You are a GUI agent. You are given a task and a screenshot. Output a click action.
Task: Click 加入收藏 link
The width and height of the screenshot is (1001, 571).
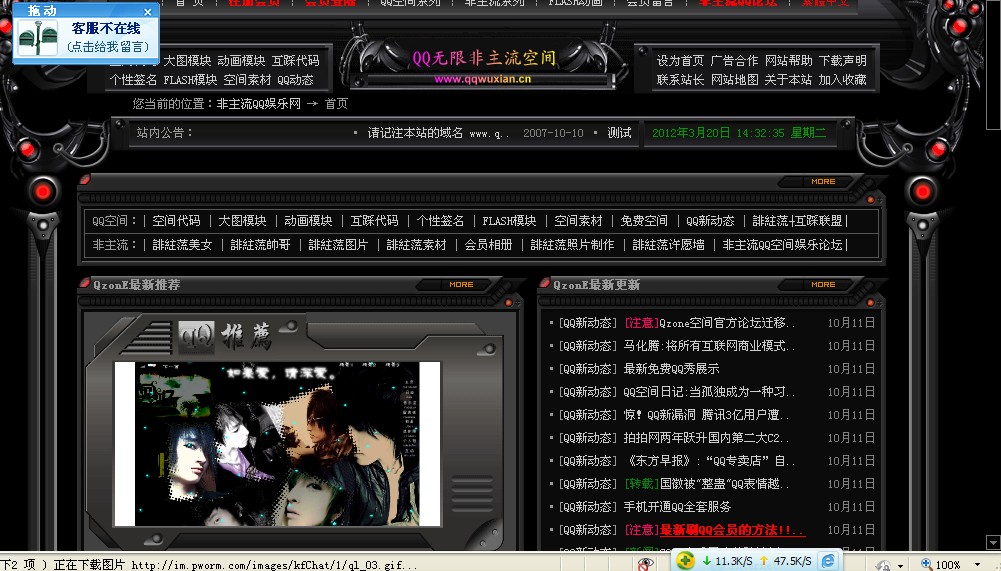[x=843, y=79]
